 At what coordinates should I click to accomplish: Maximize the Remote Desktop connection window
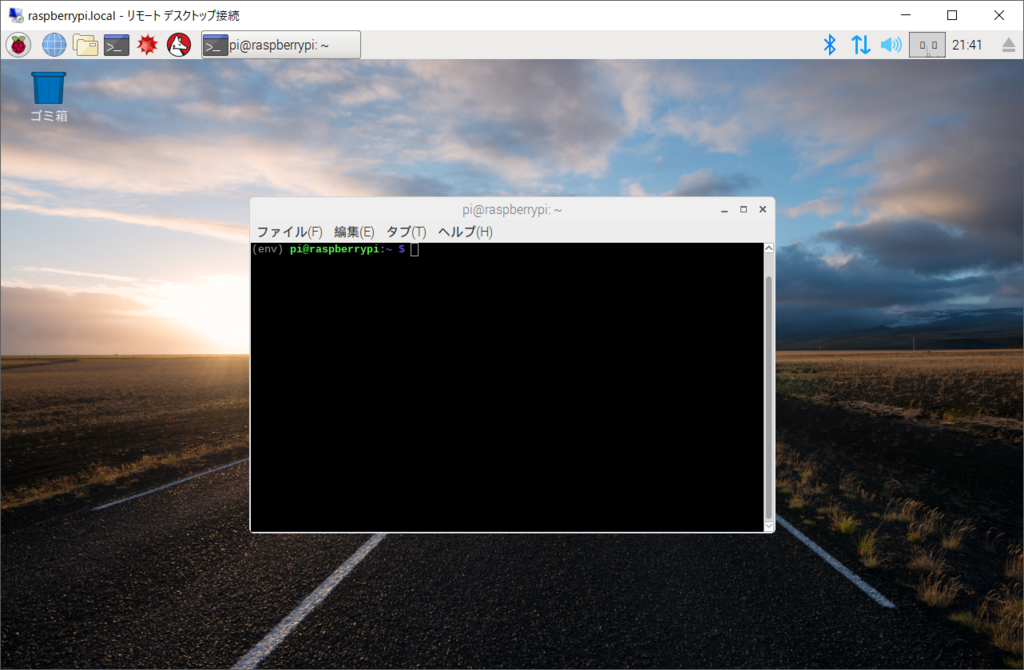pos(952,15)
